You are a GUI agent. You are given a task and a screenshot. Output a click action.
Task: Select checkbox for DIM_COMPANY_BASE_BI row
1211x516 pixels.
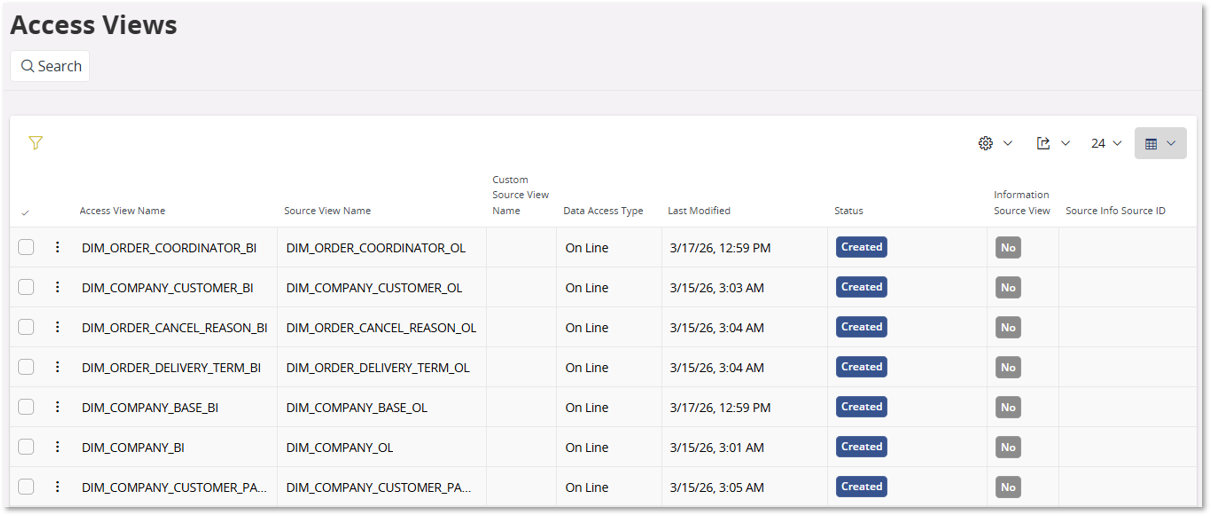(26, 407)
